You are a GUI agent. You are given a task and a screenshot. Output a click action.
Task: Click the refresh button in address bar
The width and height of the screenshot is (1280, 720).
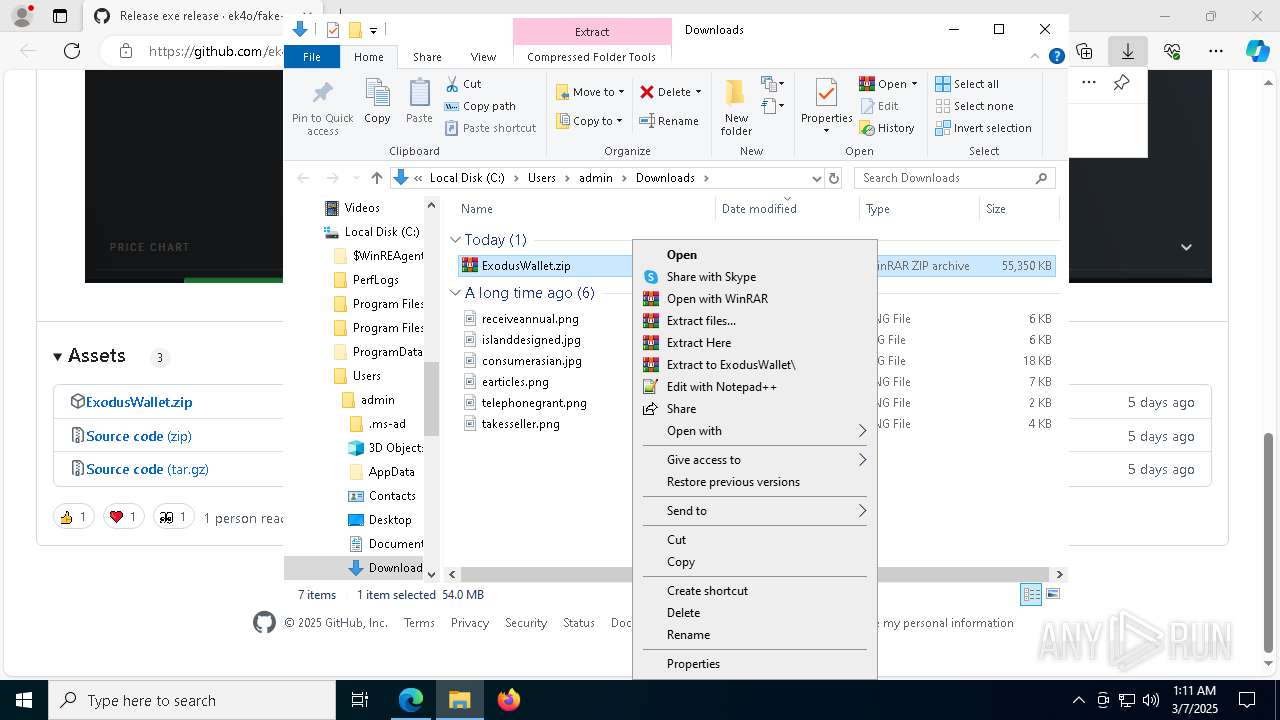click(x=835, y=178)
